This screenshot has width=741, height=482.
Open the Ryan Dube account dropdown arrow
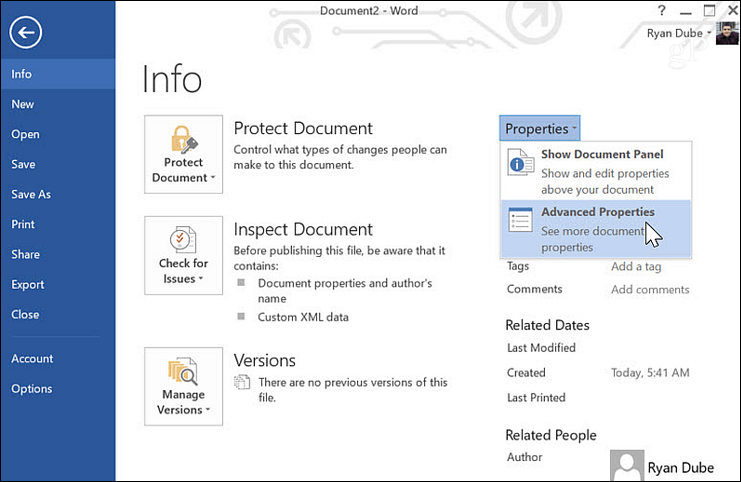tap(709, 33)
